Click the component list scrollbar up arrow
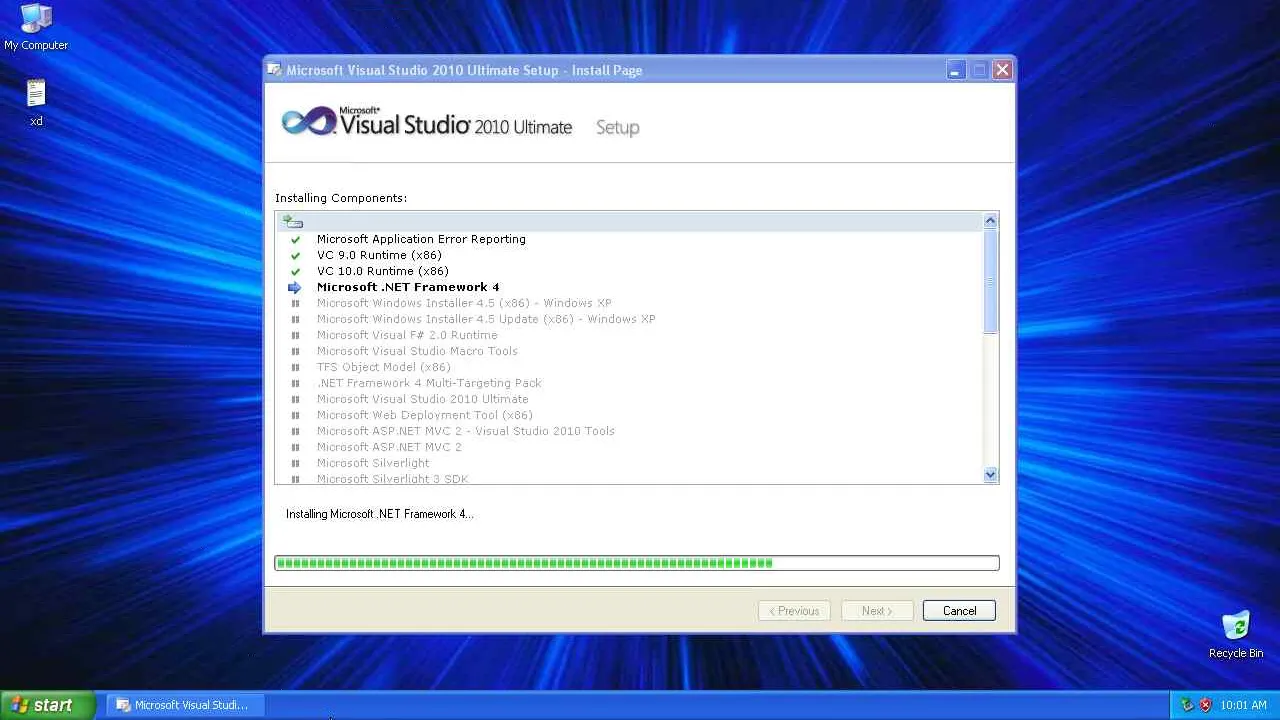The height and width of the screenshot is (720, 1280). 991,220
